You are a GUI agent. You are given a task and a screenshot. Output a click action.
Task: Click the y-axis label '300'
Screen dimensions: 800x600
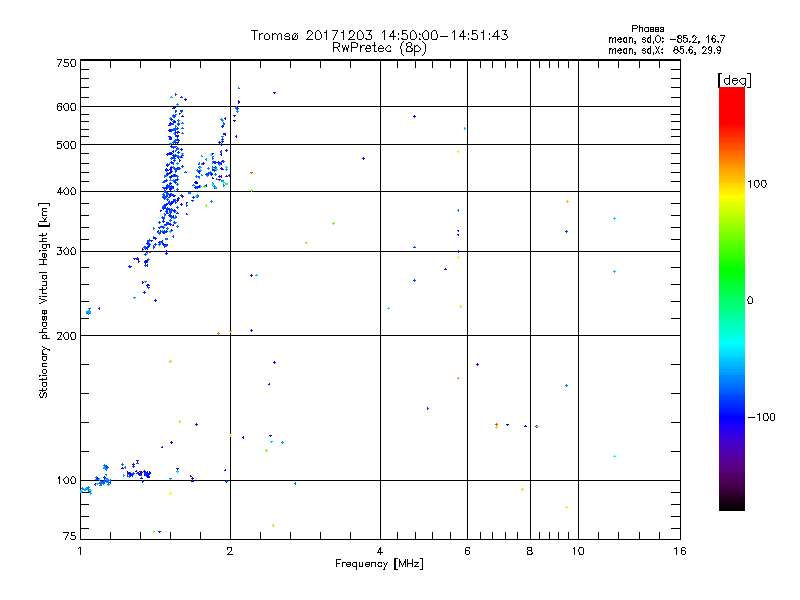click(66, 251)
